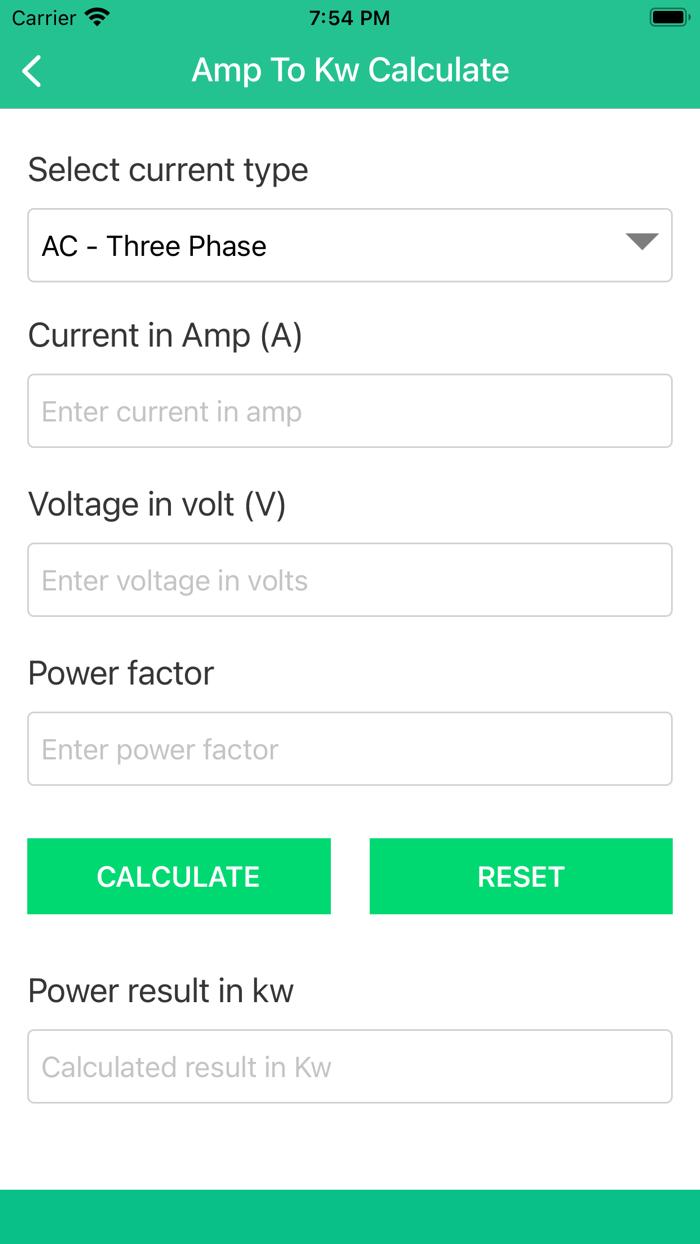Tap the Wi-Fi icon in status bar

96,16
